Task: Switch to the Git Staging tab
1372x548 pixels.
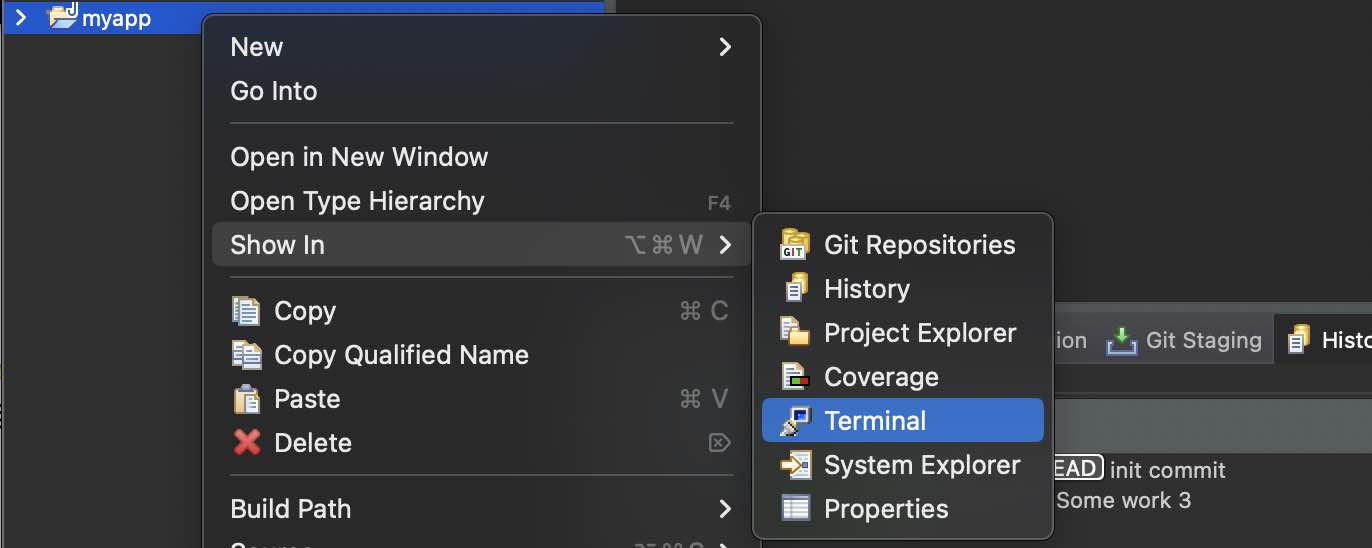Action: tap(1185, 341)
